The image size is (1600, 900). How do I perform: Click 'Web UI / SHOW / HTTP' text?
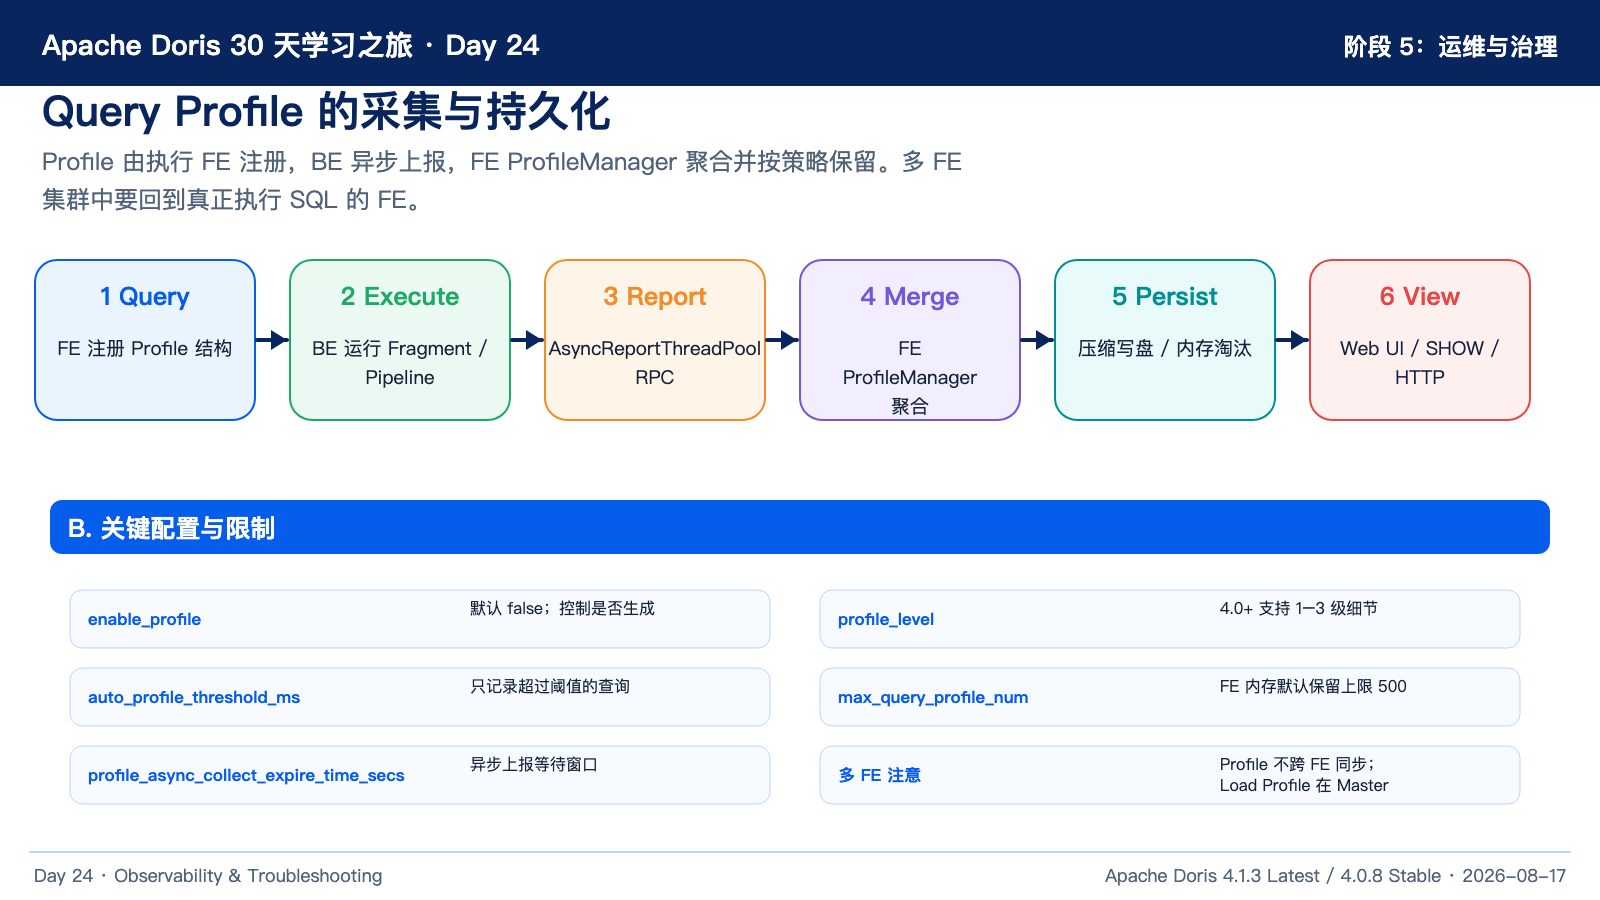pos(1420,363)
